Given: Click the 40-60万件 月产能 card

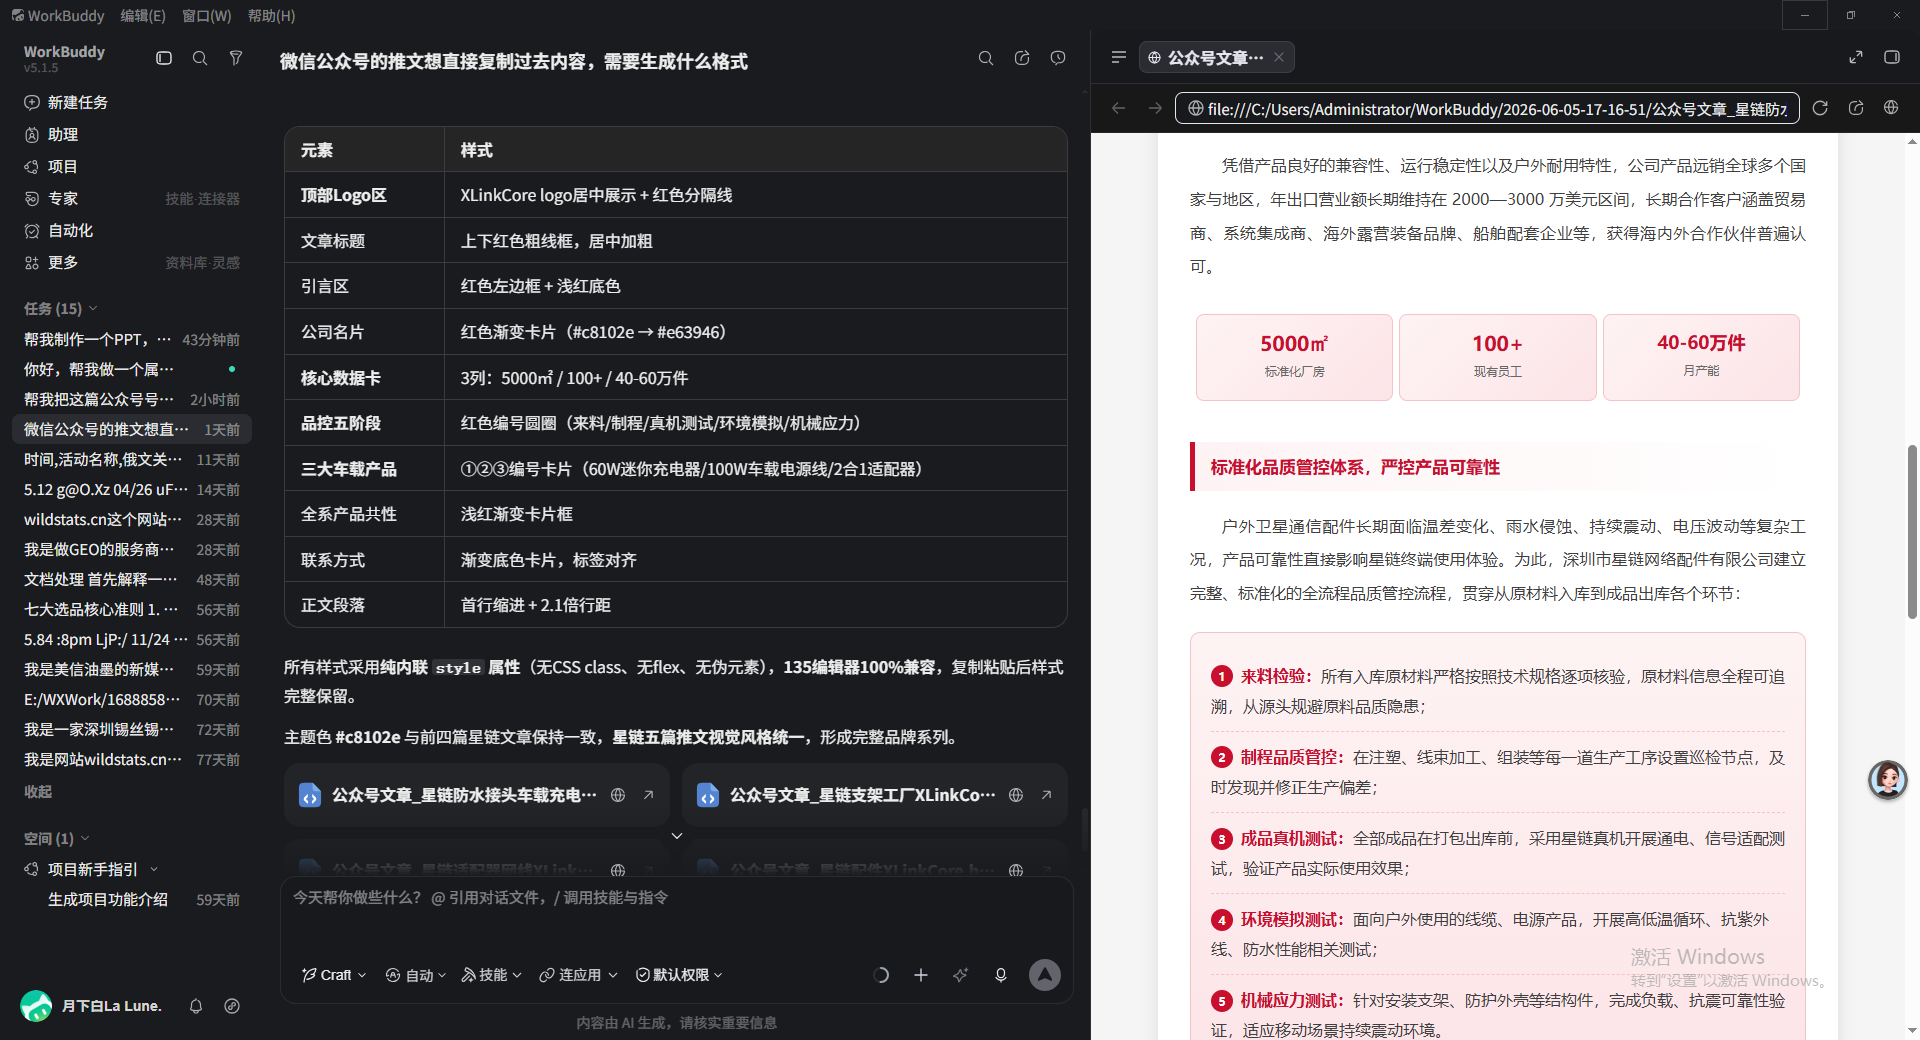Looking at the screenshot, I should tap(1701, 357).
